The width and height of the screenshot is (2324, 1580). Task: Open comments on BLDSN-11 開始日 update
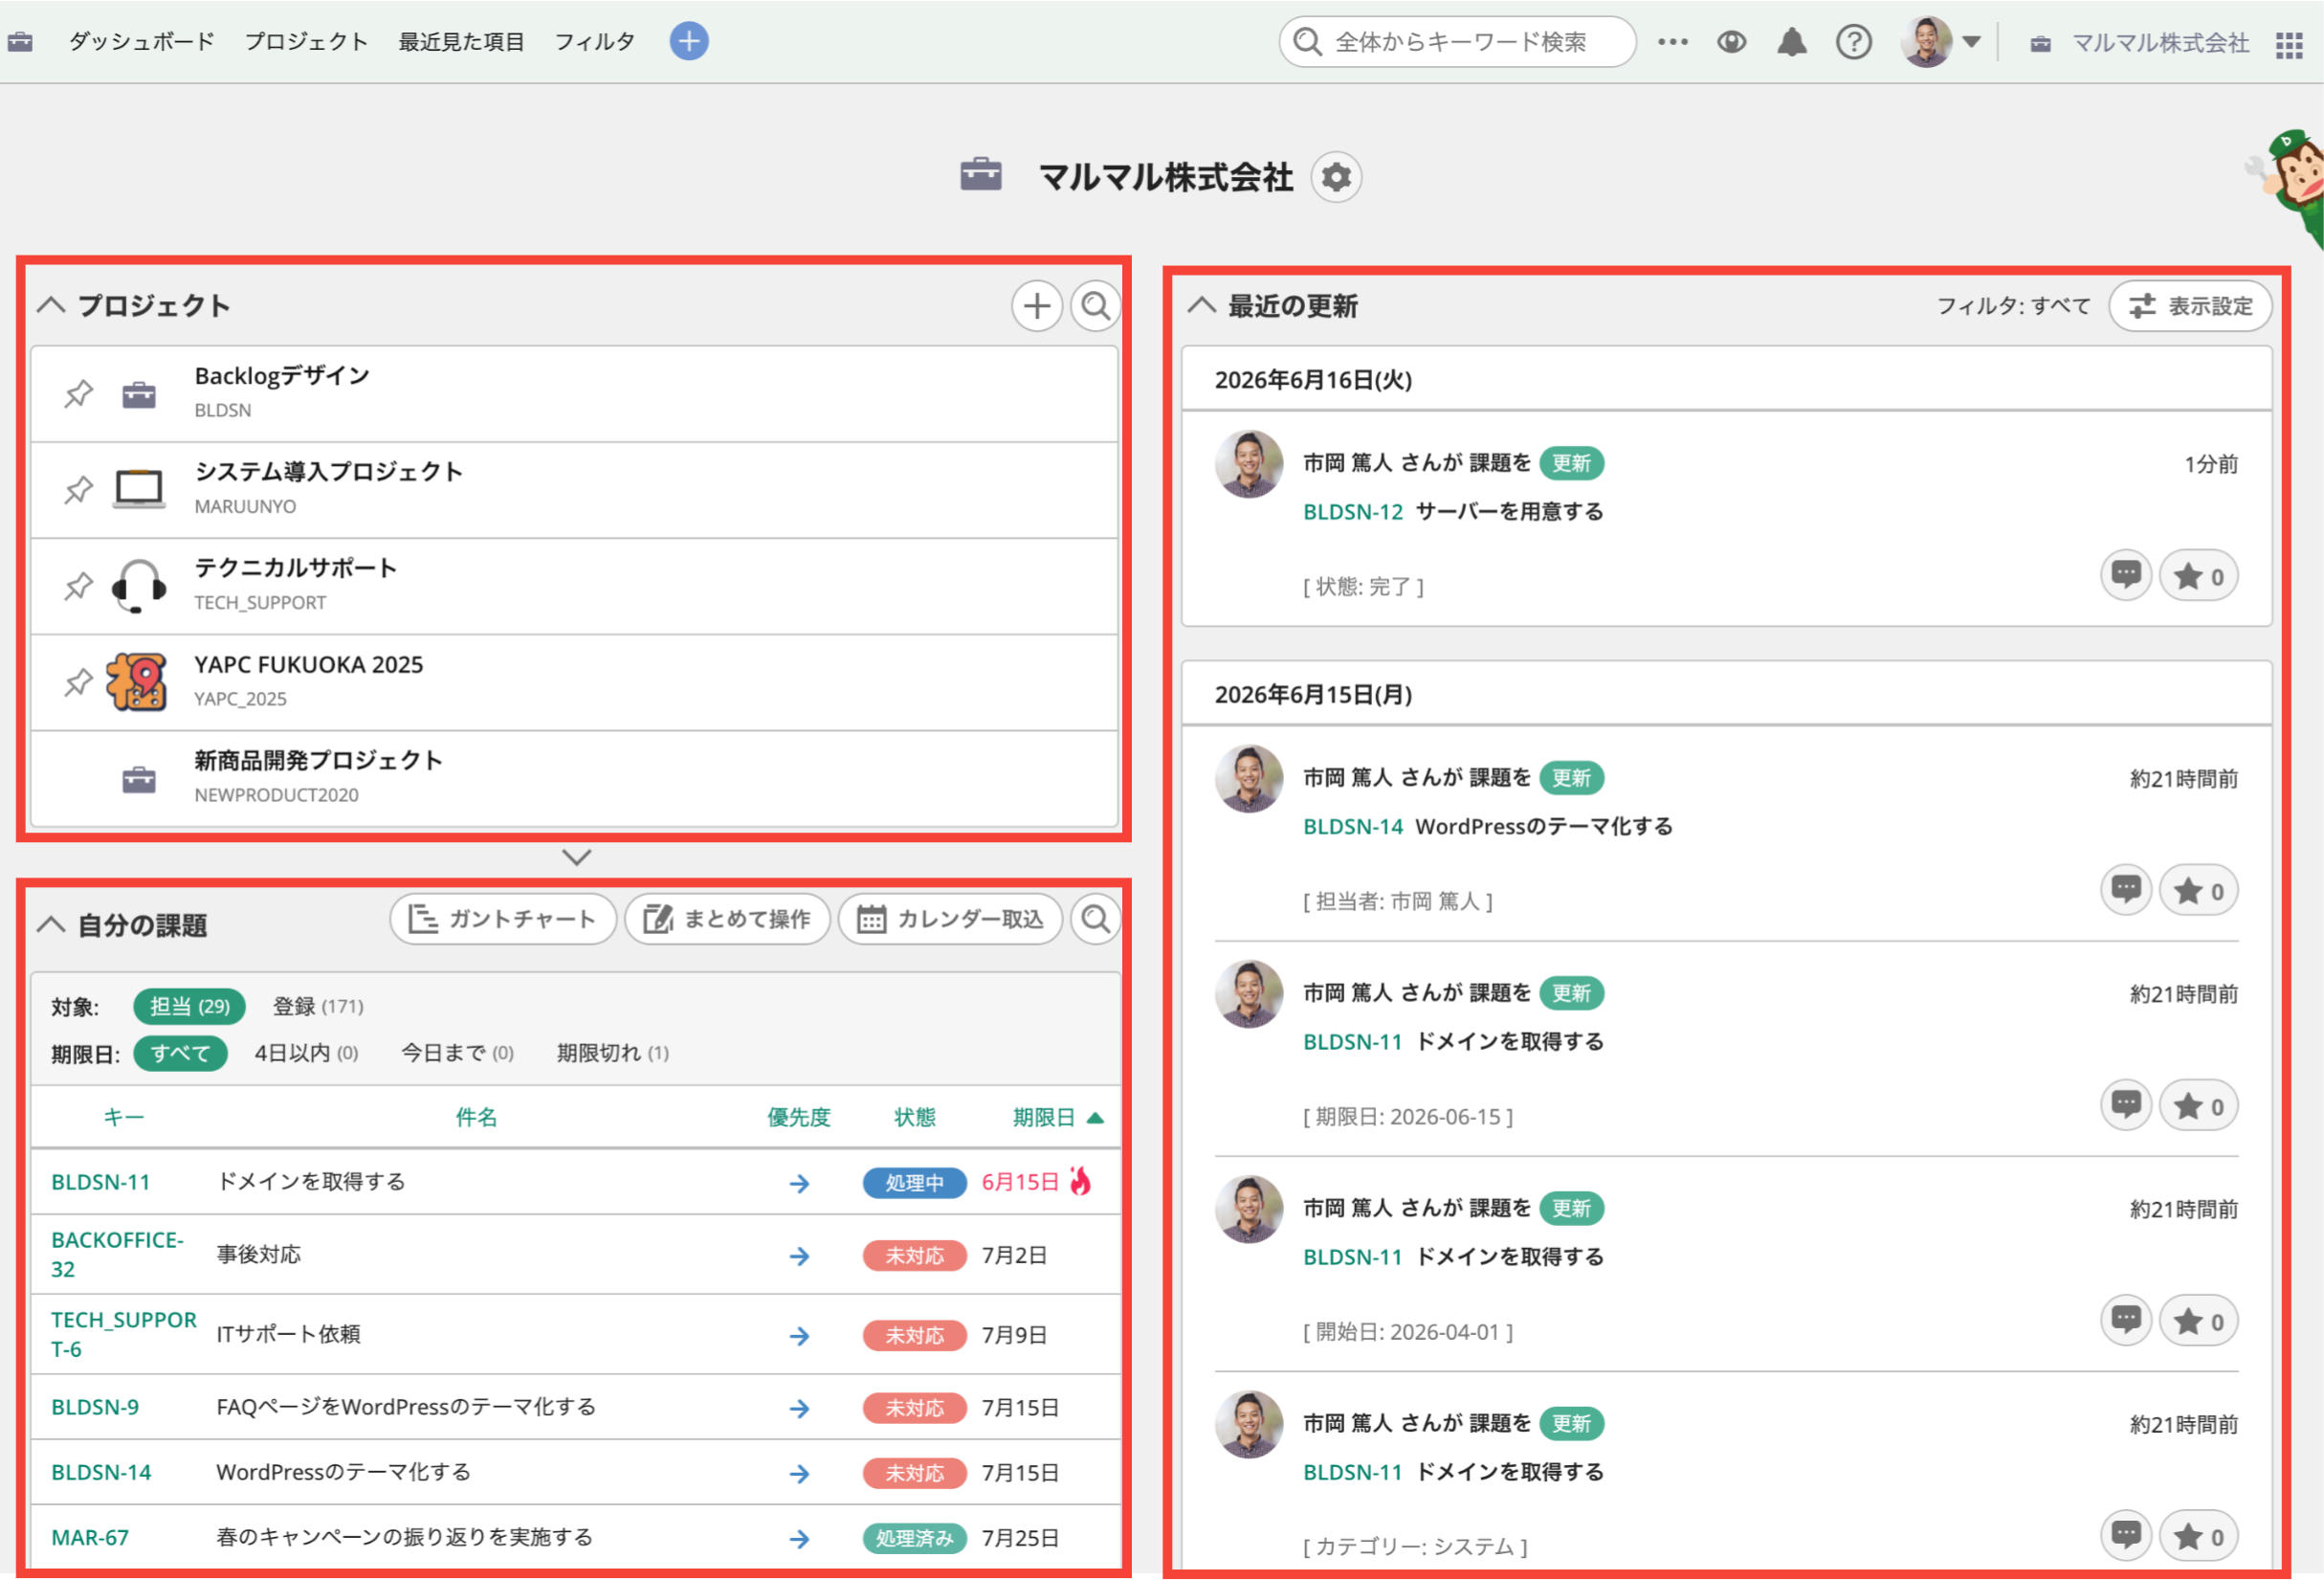point(2125,1320)
